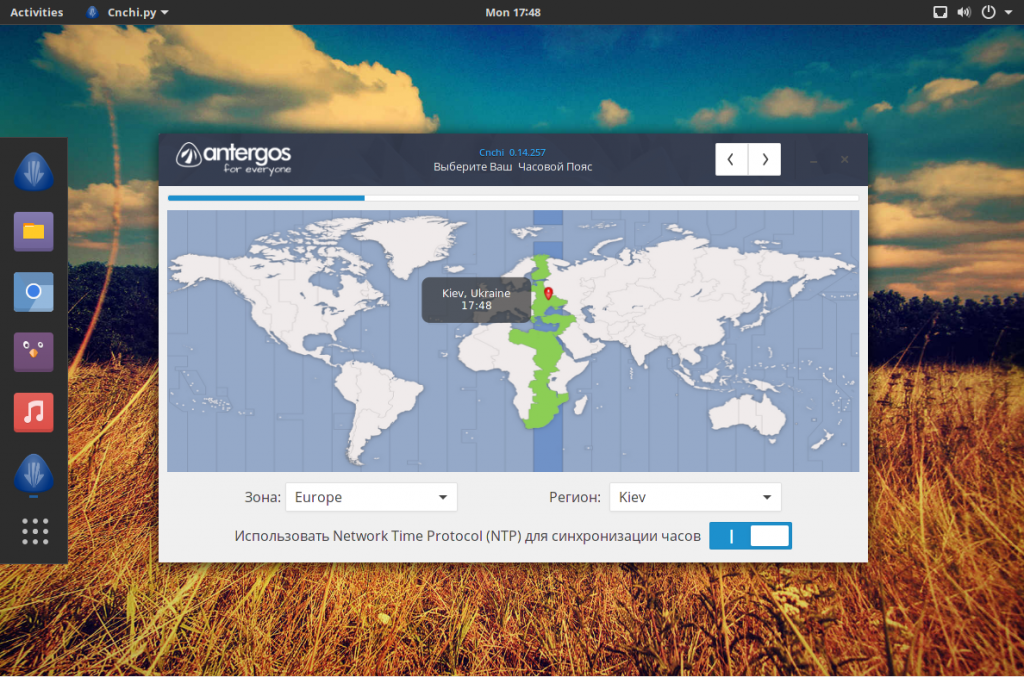Open the Регион Kiev dropdown
The image size is (1024, 677).
(695, 497)
